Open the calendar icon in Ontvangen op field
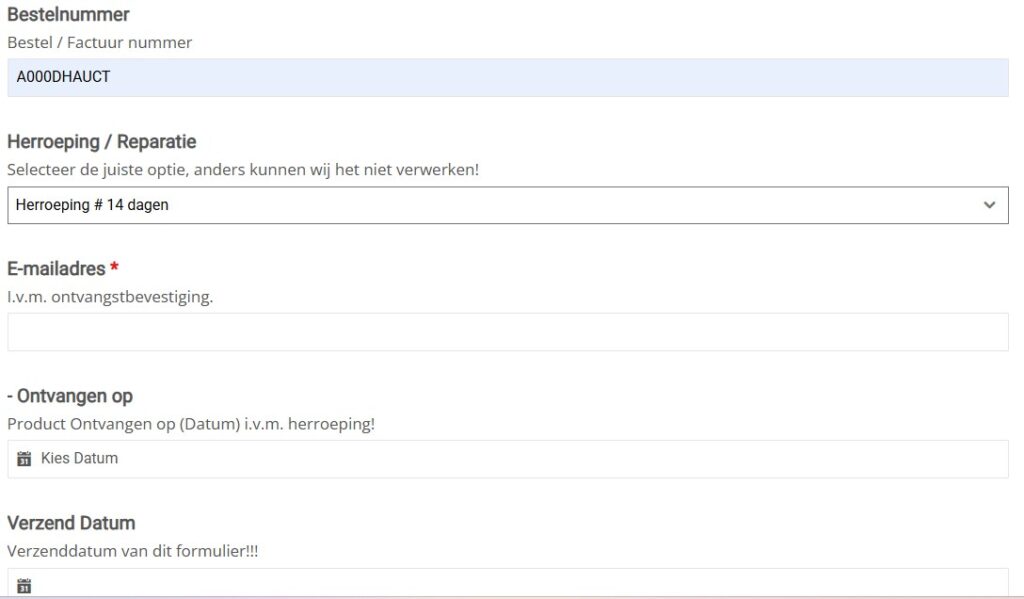 pyautogui.click(x=25, y=459)
